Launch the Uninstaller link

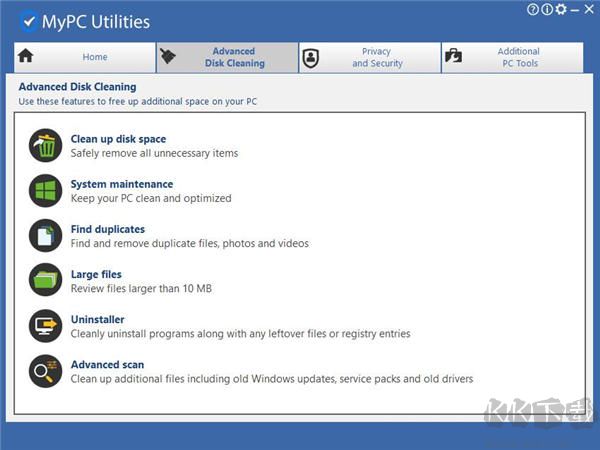pos(98,320)
